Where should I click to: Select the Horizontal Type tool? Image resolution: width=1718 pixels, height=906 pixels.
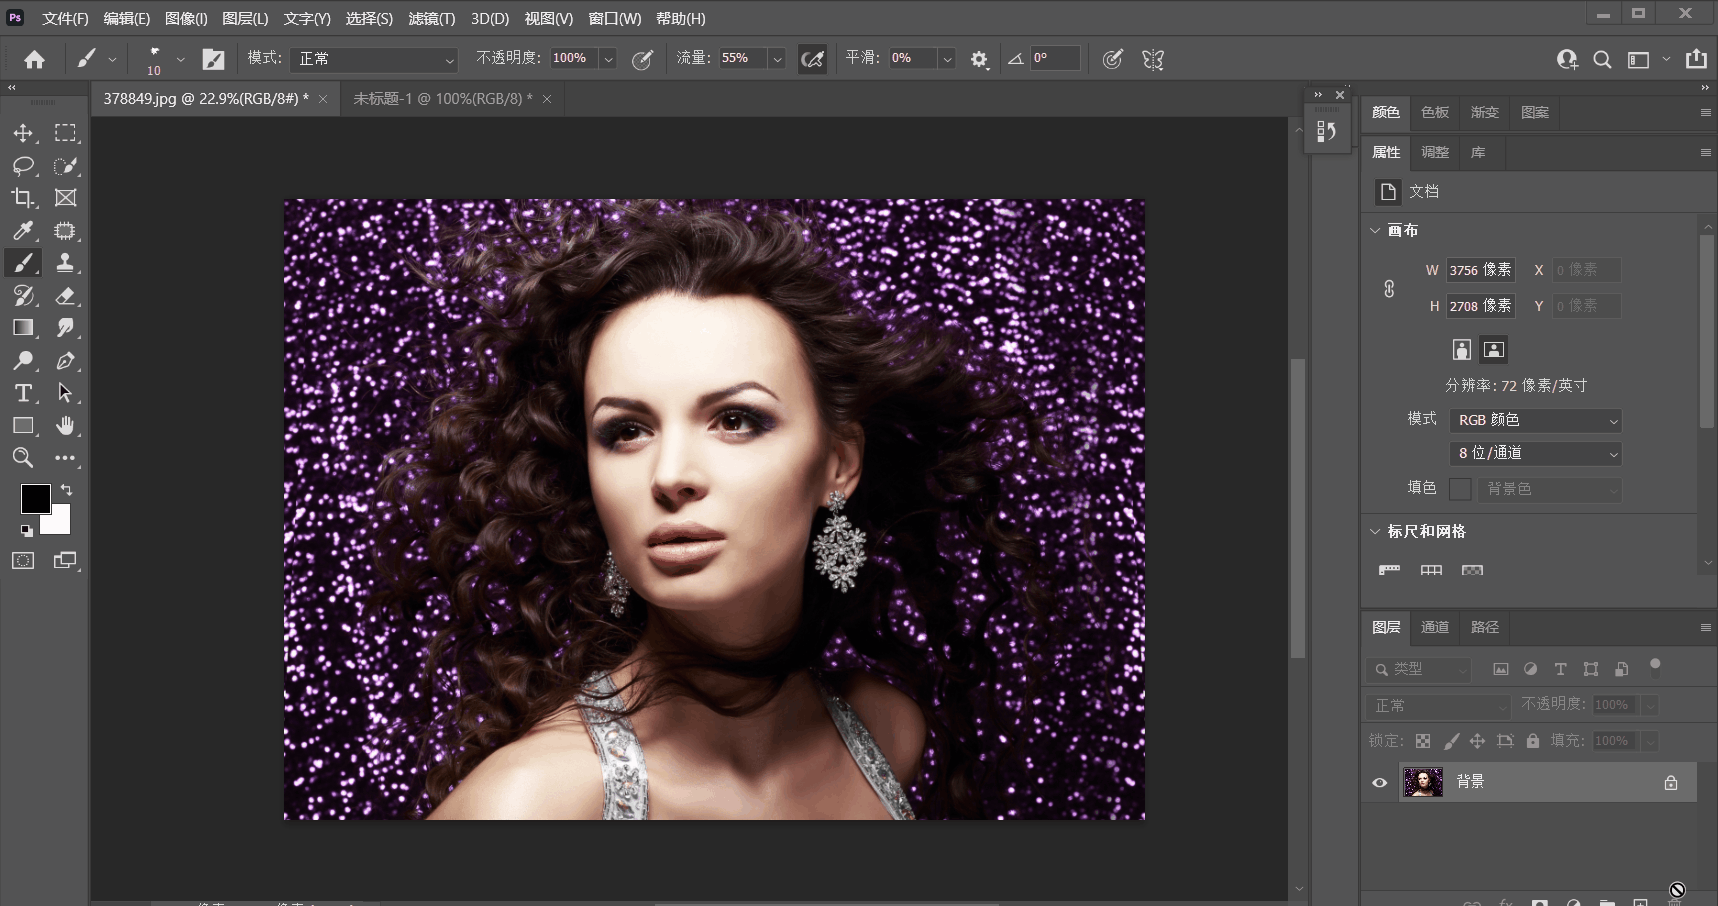pos(23,393)
